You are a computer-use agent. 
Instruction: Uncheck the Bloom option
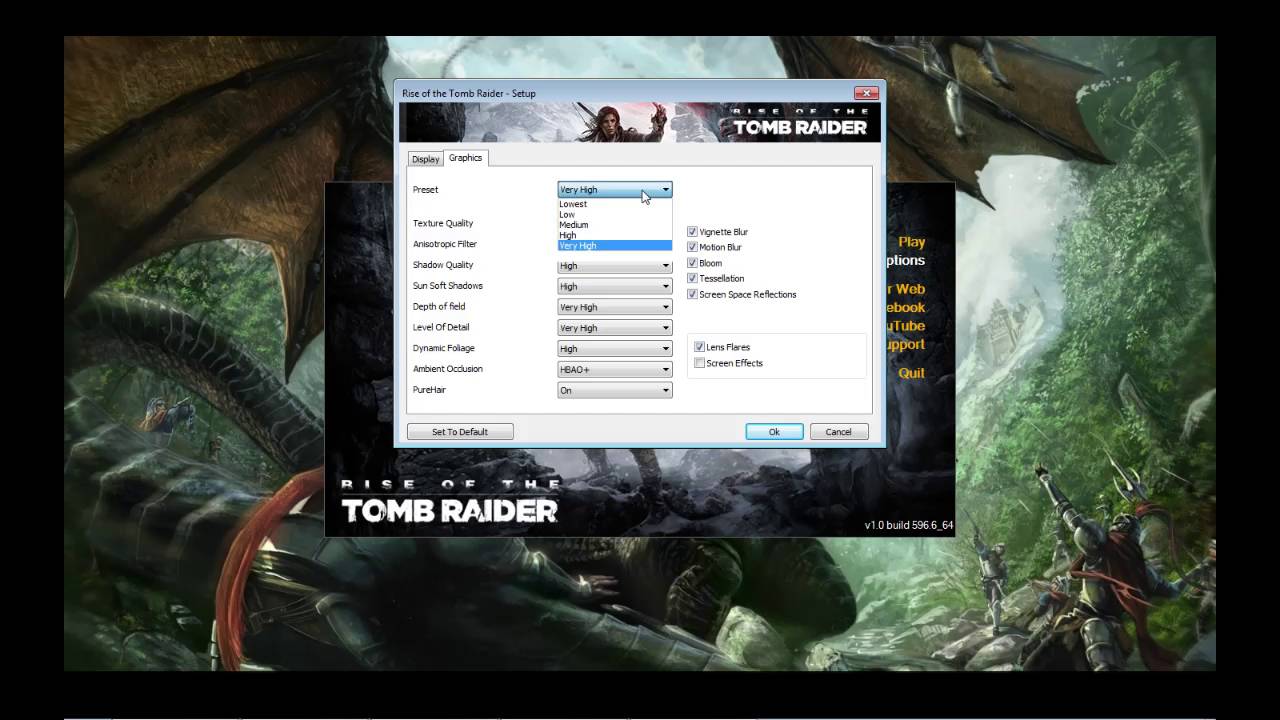692,263
